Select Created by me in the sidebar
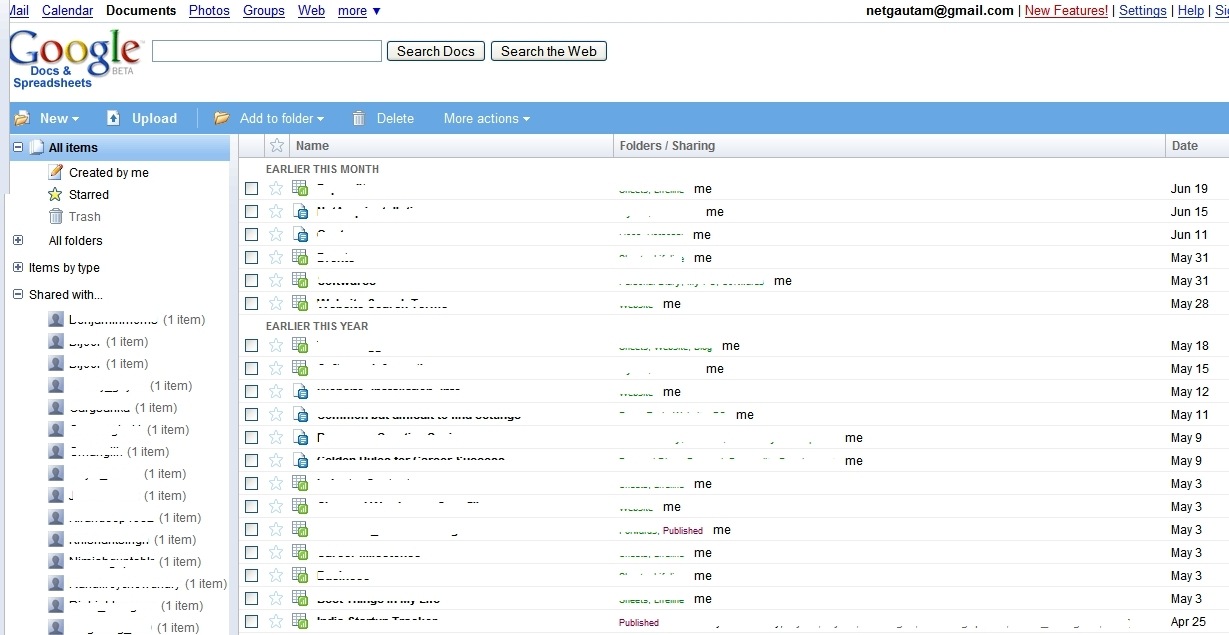Screen dimensions: 1229x635 [x=109, y=172]
